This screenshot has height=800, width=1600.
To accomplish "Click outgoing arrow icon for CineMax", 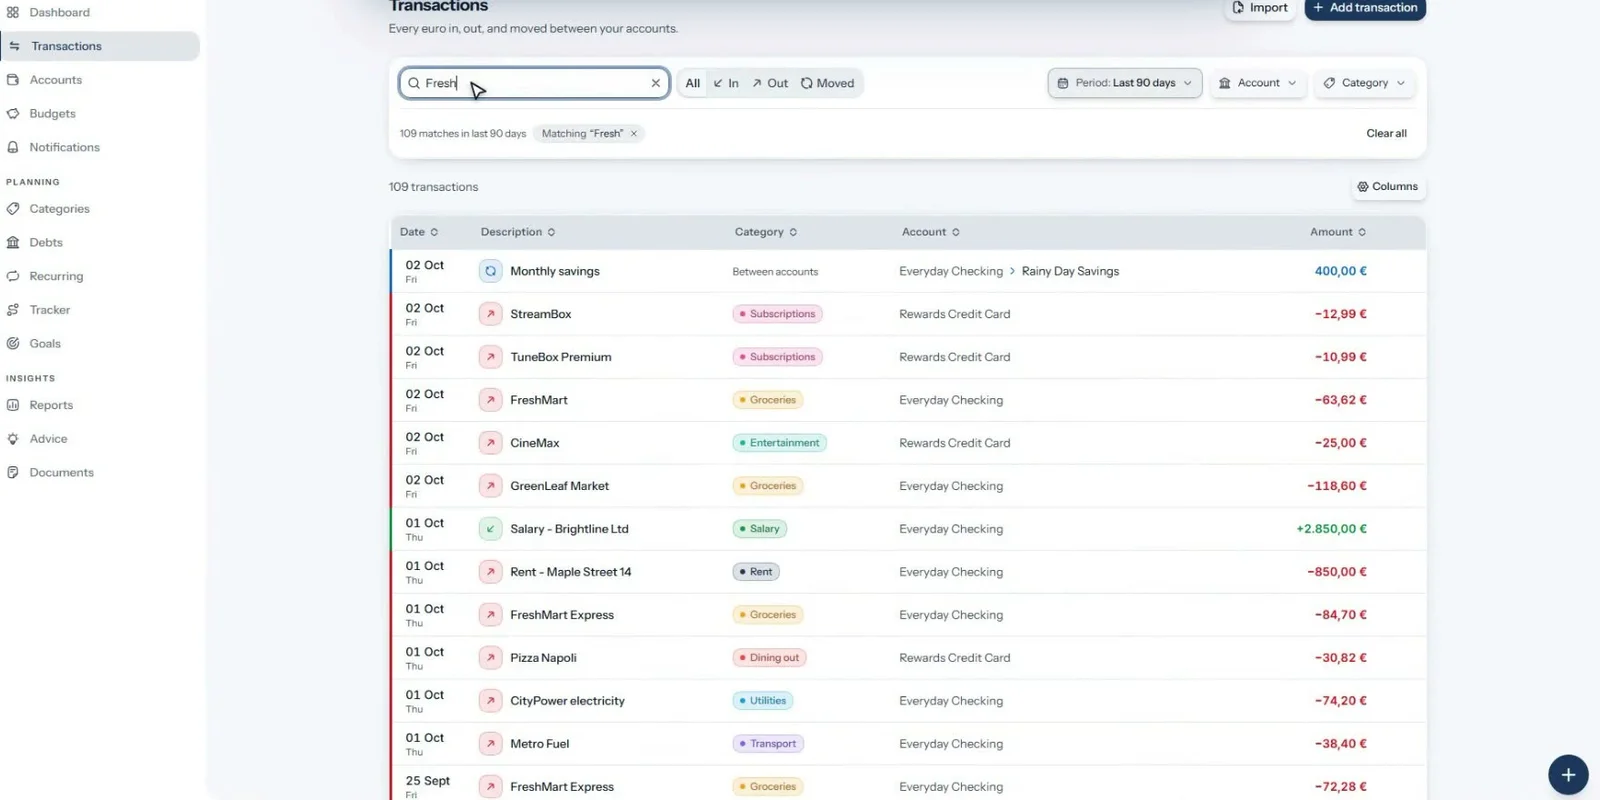I will (490, 443).
